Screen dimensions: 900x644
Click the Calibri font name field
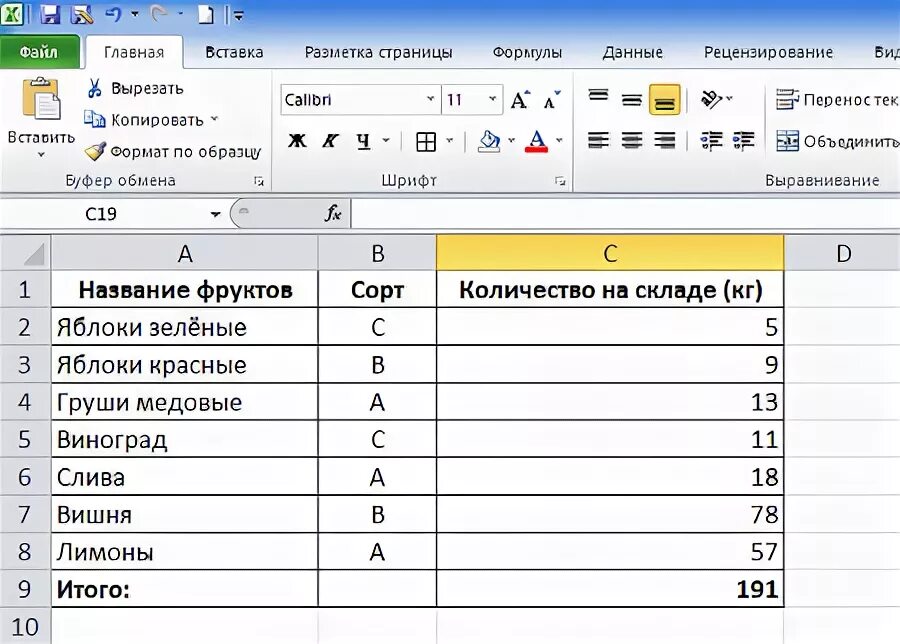coord(352,100)
